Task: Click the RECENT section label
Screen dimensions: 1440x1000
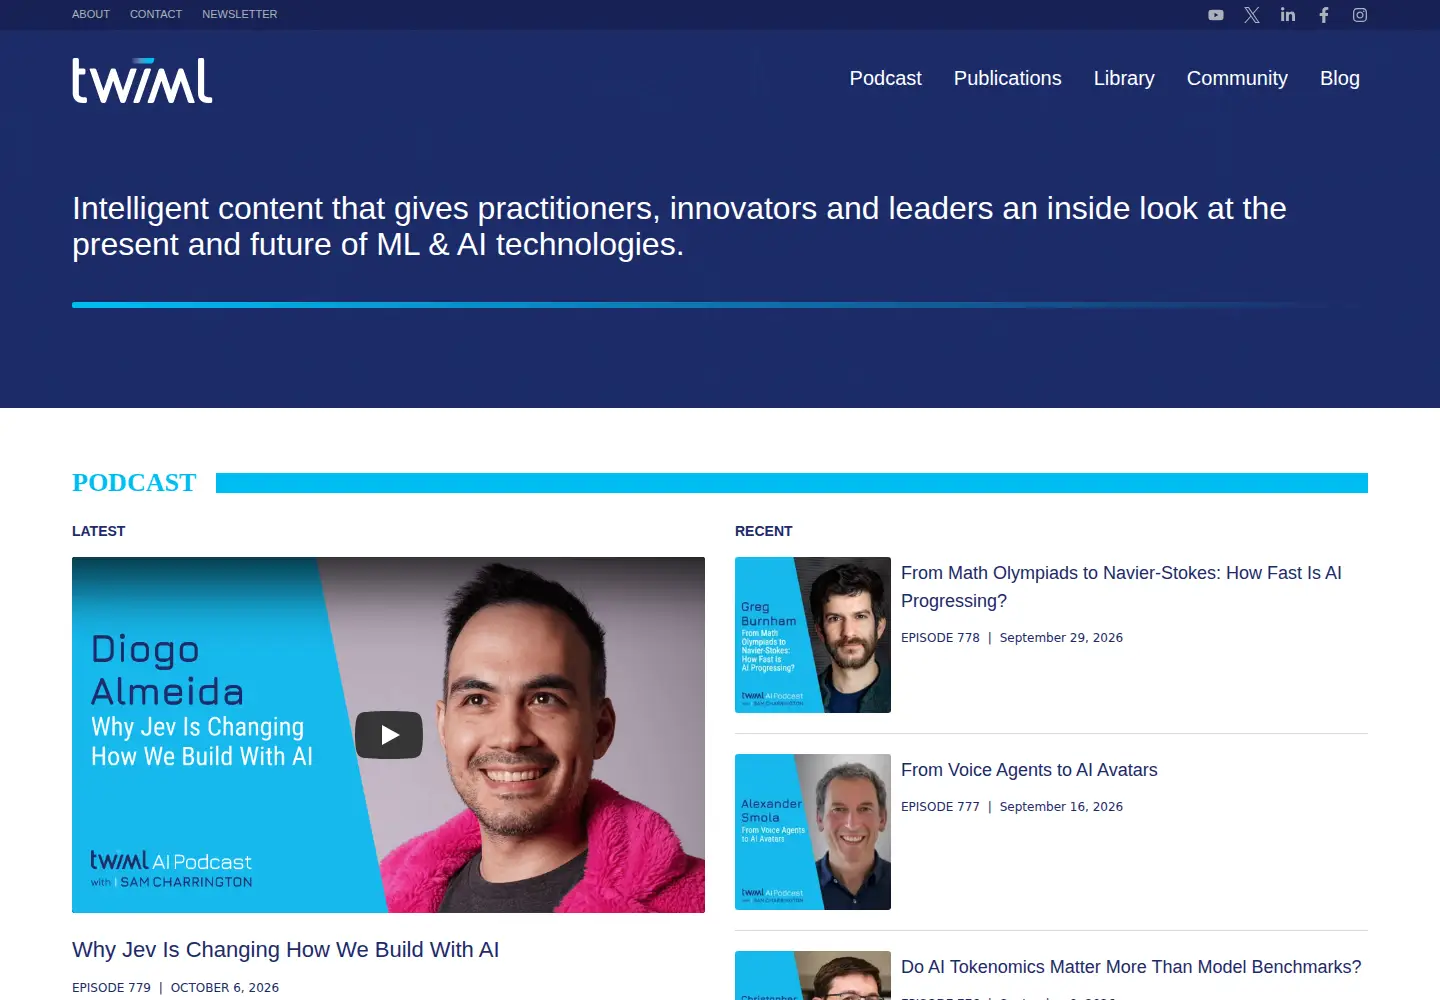Action: pyautogui.click(x=763, y=531)
